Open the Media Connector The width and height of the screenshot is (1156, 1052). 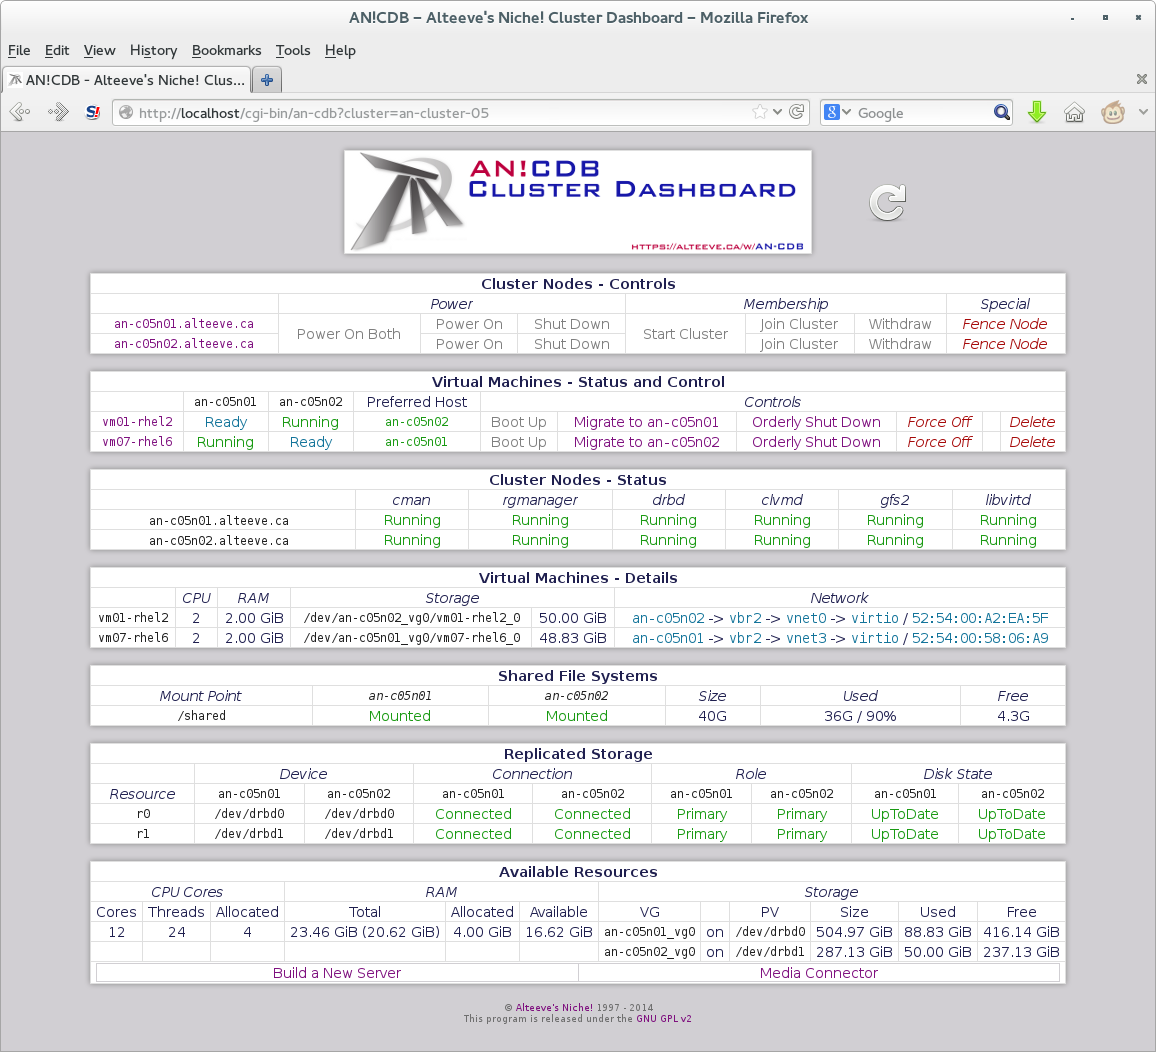click(x=819, y=972)
